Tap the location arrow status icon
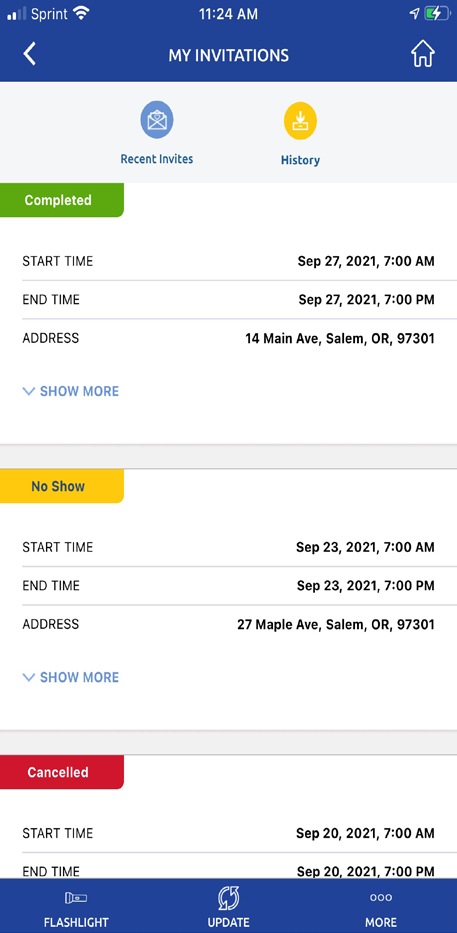The width and height of the screenshot is (457, 933). [414, 14]
